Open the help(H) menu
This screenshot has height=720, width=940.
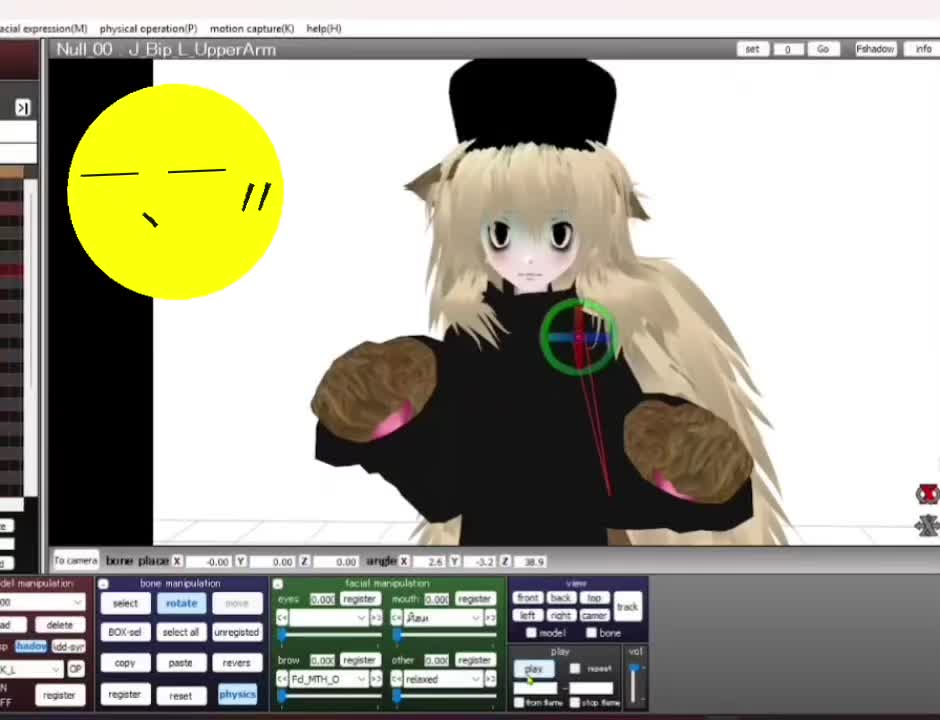(x=324, y=29)
